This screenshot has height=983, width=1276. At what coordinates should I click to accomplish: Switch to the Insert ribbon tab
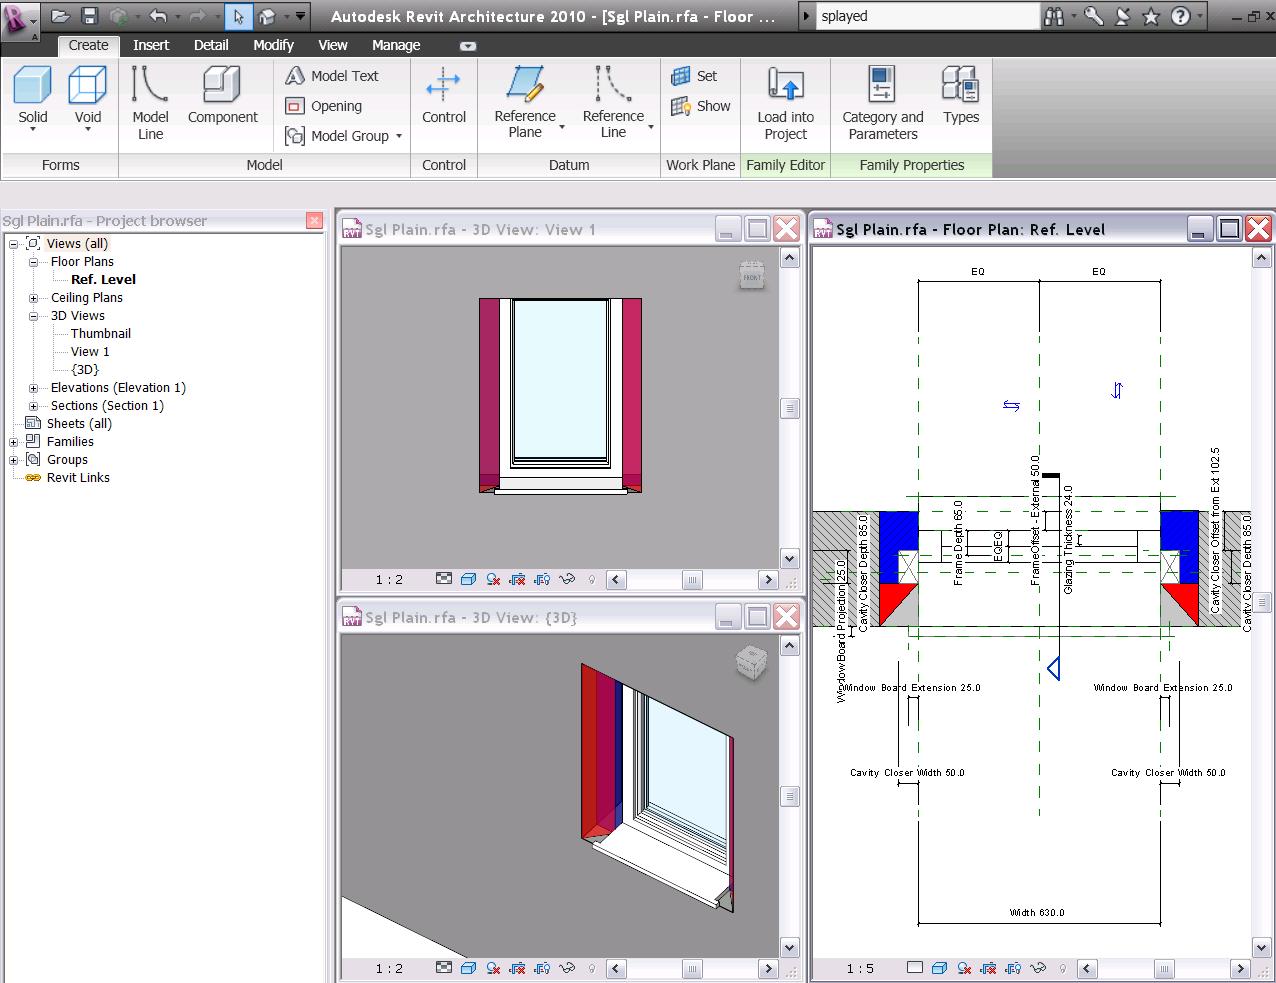(151, 45)
